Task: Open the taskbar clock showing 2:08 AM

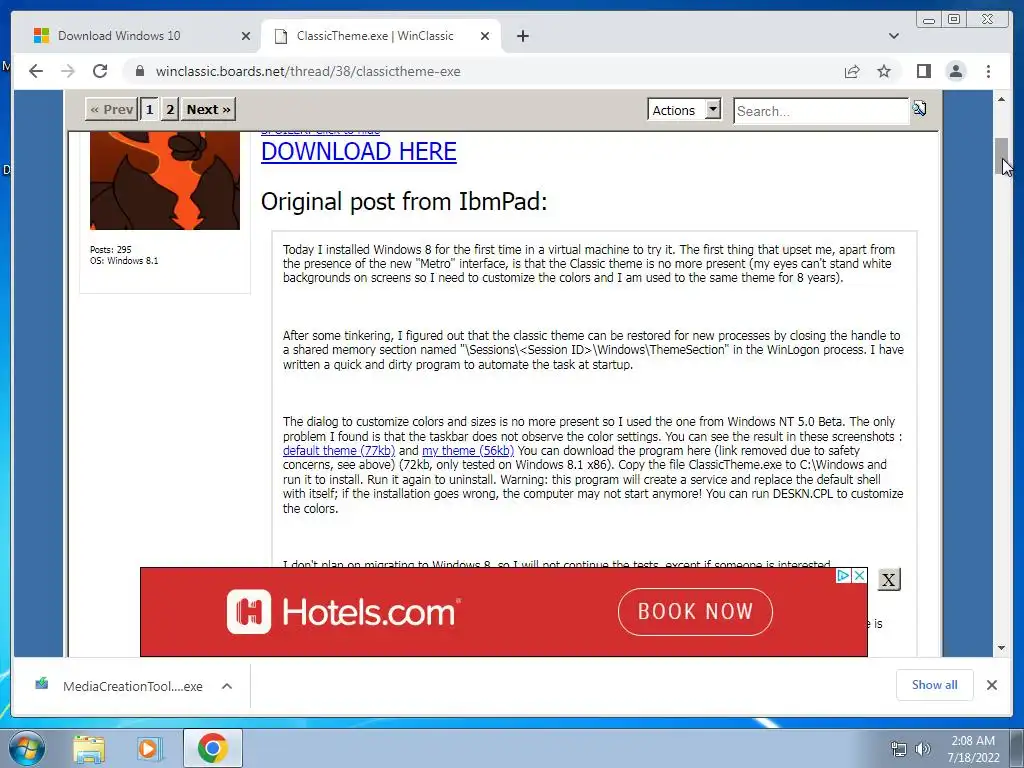Action: pos(973,749)
